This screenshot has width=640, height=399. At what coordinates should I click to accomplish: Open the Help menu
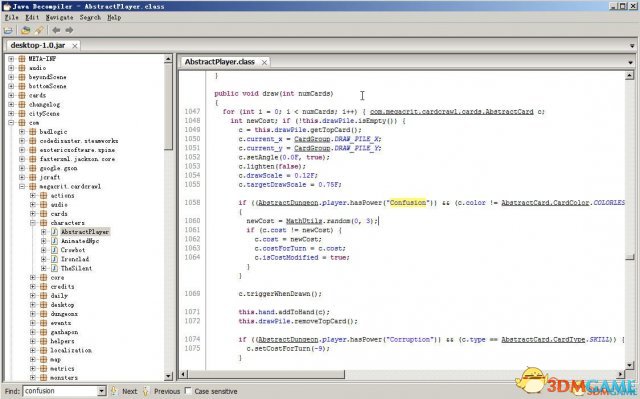click(x=114, y=17)
